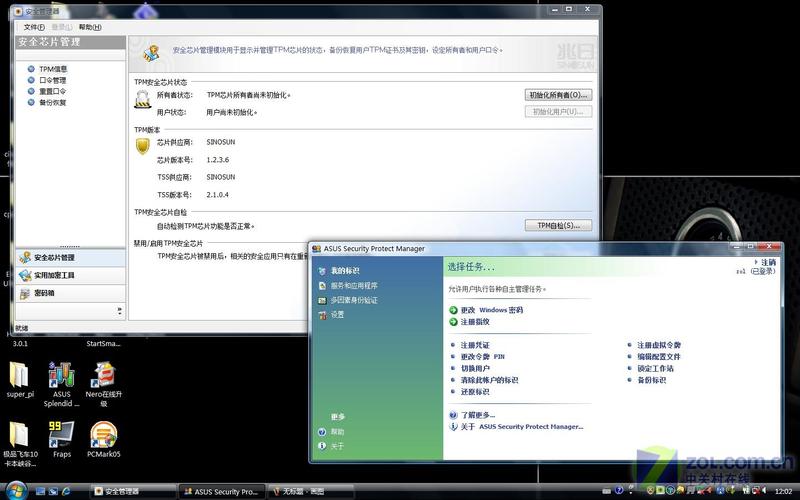Viewport: 800px width, 500px height.
Task: Open the 极品飞车10 folder on desktop
Action: point(20,444)
